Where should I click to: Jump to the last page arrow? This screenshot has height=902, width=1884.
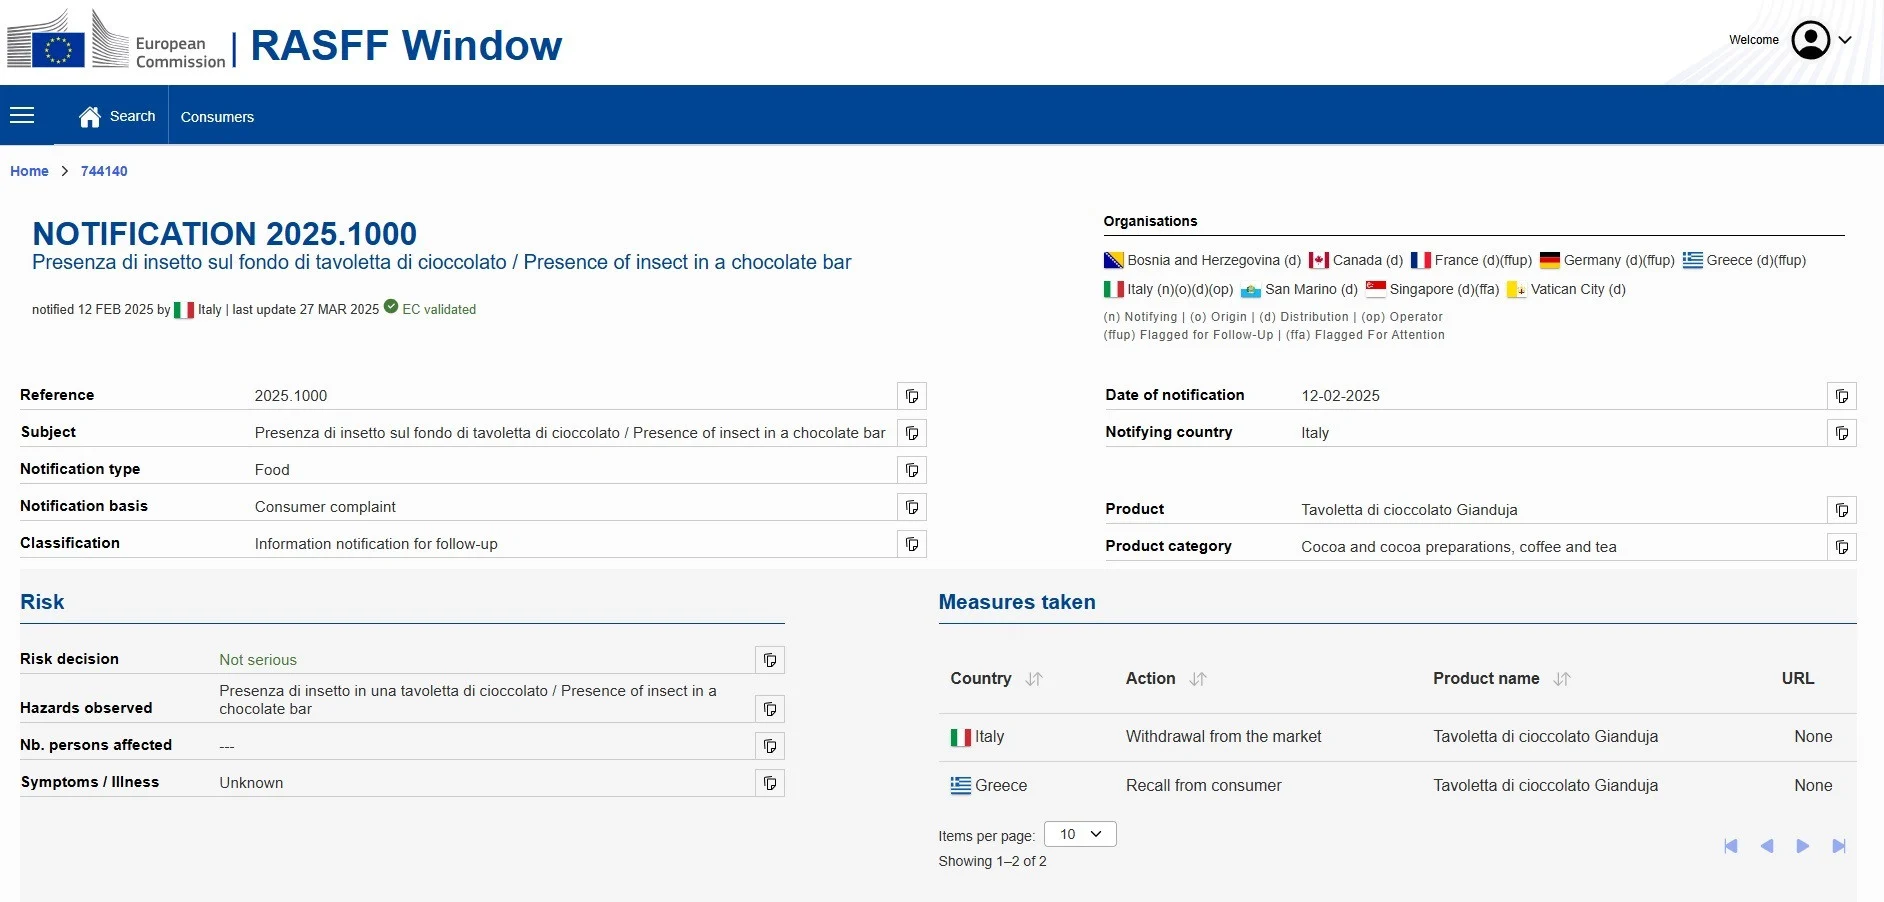point(1838,846)
